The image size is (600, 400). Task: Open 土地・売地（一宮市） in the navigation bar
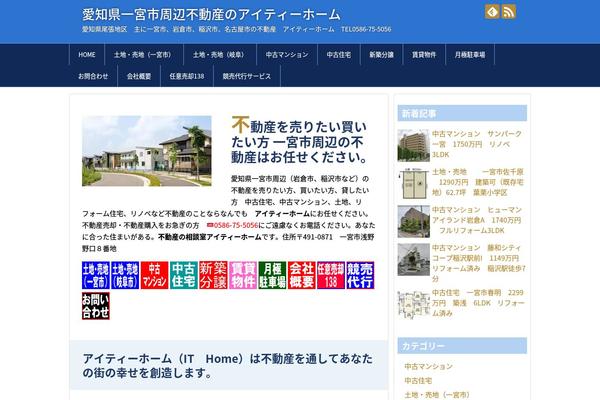[143, 55]
